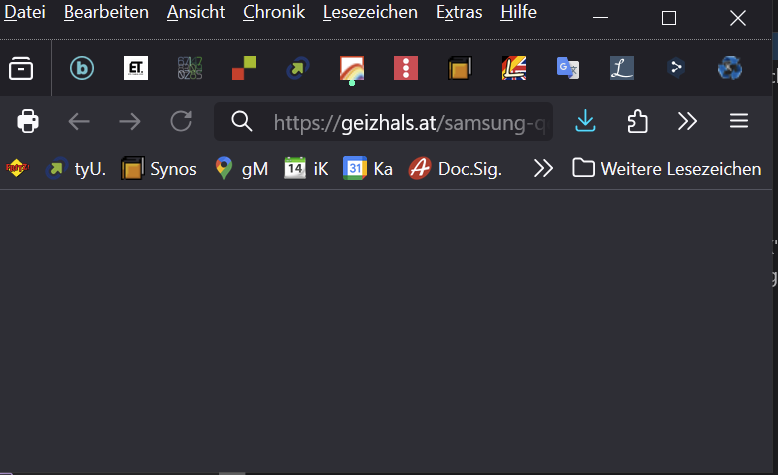The height and width of the screenshot is (475, 778).
Task: Click the printer icon in the toolbar
Action: (28, 122)
